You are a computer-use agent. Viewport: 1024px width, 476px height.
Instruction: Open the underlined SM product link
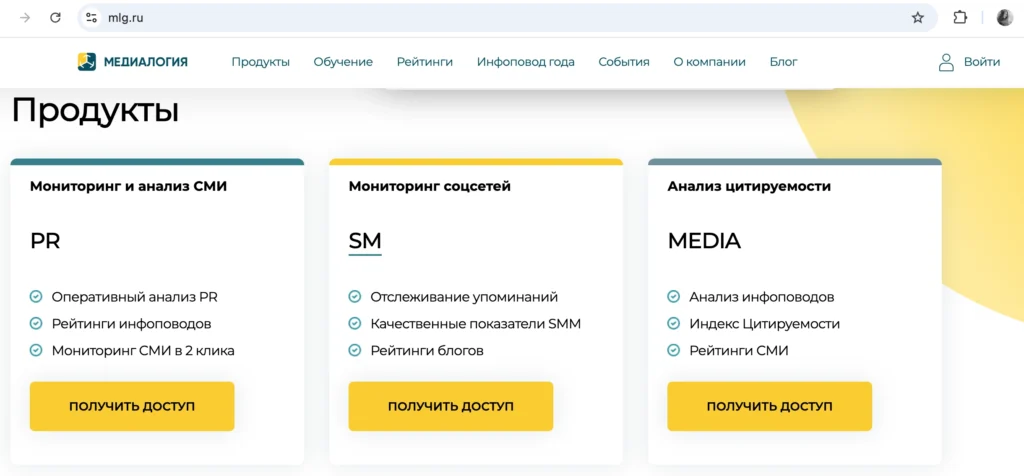coord(365,241)
